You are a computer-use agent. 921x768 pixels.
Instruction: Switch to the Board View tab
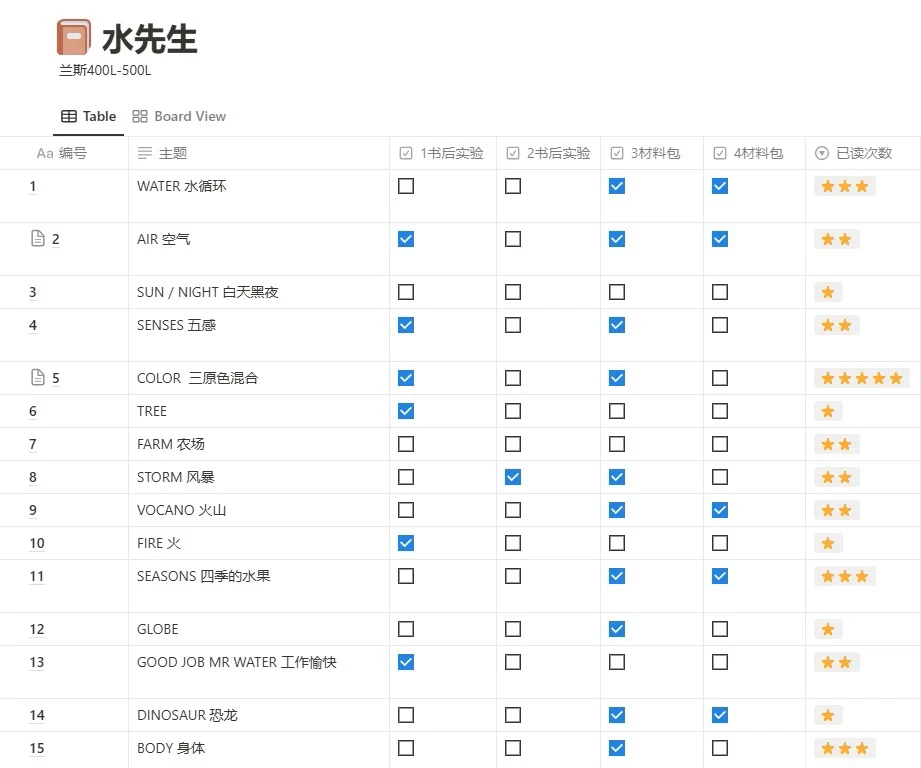[179, 116]
